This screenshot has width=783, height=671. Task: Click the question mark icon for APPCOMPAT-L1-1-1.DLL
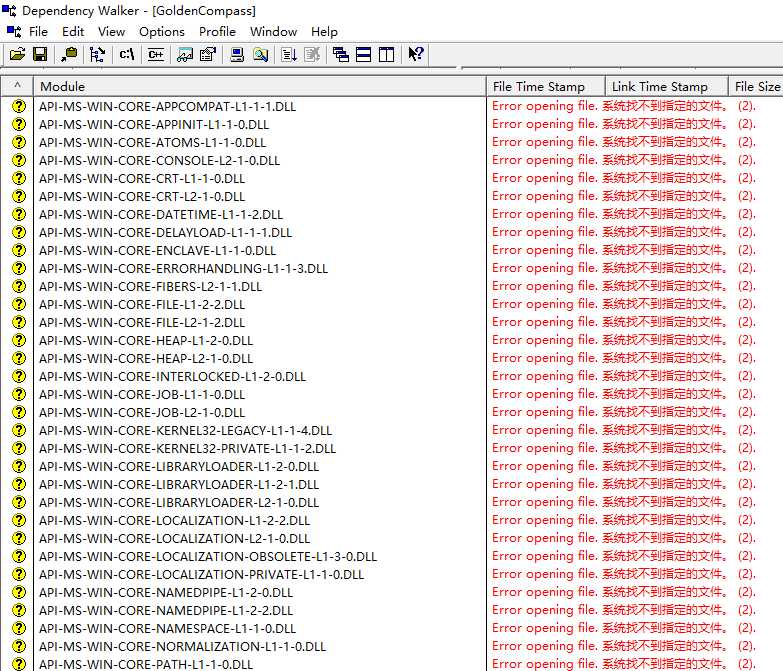coord(18,106)
